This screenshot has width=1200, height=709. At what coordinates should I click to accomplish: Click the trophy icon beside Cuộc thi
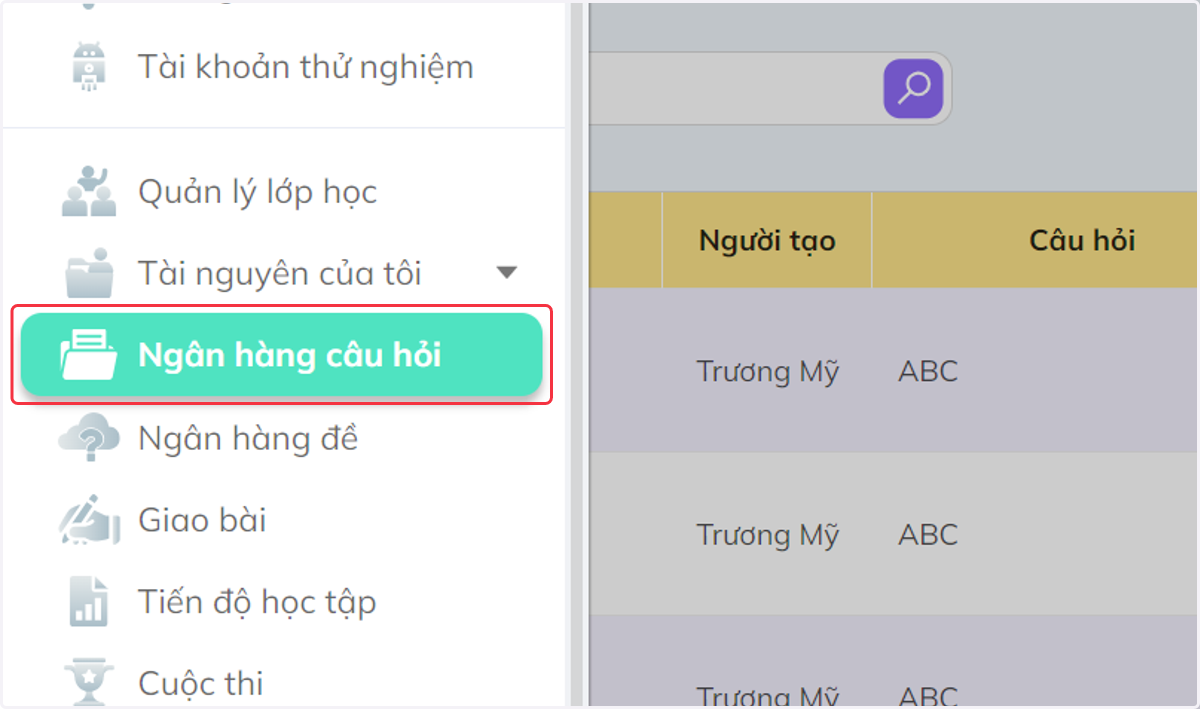pos(89,682)
